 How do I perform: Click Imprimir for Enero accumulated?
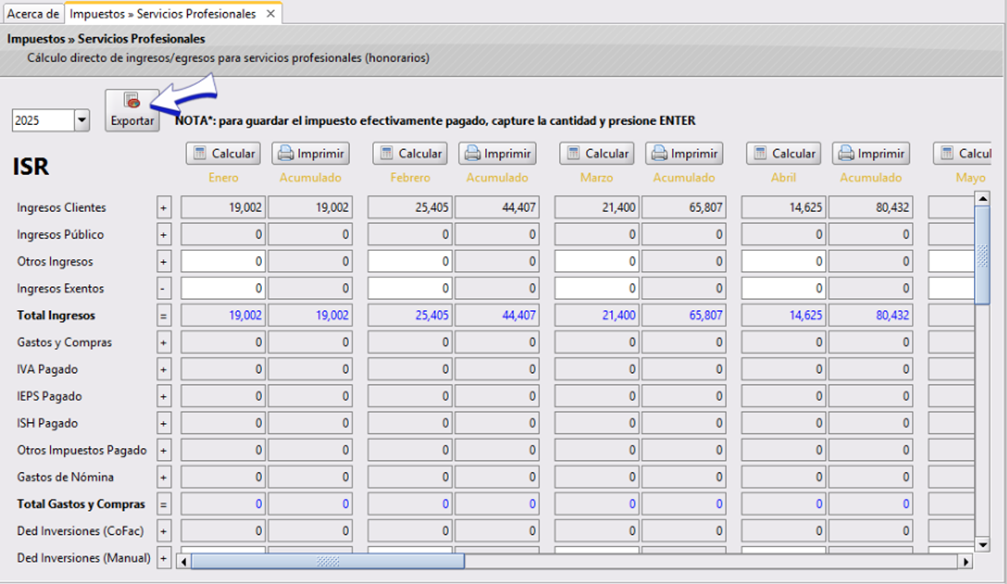(x=311, y=154)
